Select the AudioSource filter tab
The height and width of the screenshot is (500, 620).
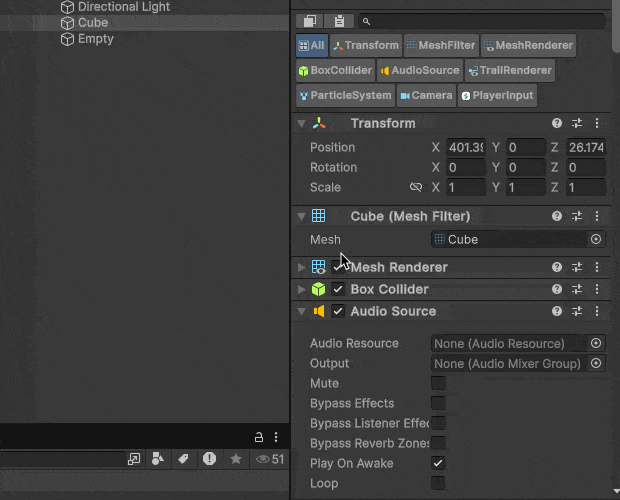pyautogui.click(x=419, y=70)
